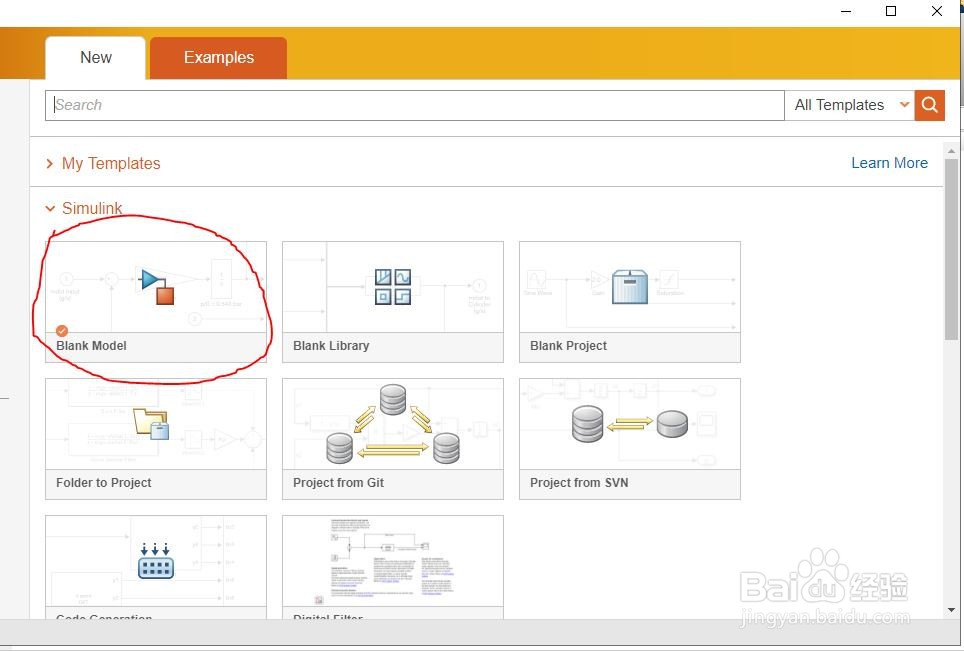The image size is (964, 651).
Task: Open the Project from SVN databases icon
Action: click(x=630, y=424)
